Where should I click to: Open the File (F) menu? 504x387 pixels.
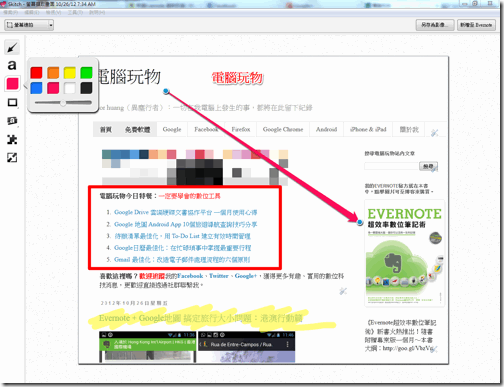click(10, 12)
